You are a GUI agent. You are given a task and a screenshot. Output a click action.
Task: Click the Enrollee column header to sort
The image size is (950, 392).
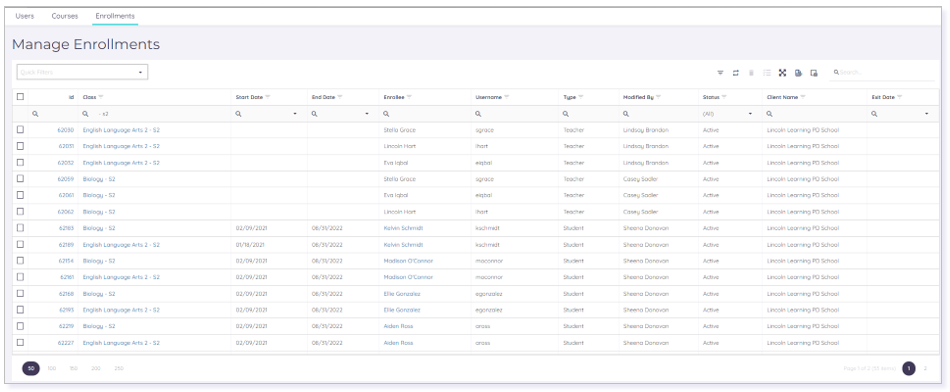pos(394,97)
